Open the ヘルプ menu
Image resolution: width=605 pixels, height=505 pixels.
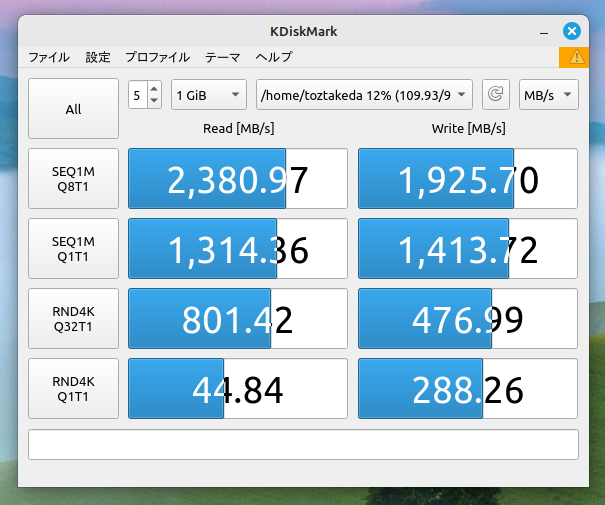point(274,57)
